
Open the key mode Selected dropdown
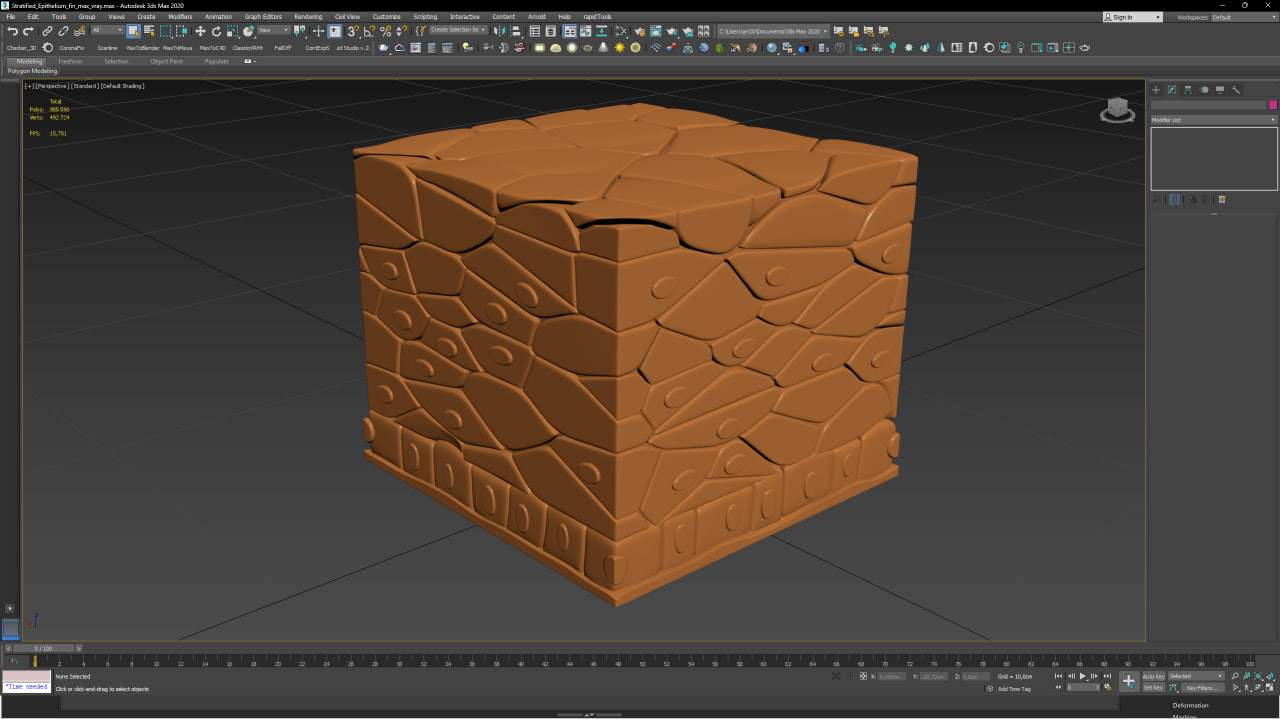click(x=1196, y=676)
